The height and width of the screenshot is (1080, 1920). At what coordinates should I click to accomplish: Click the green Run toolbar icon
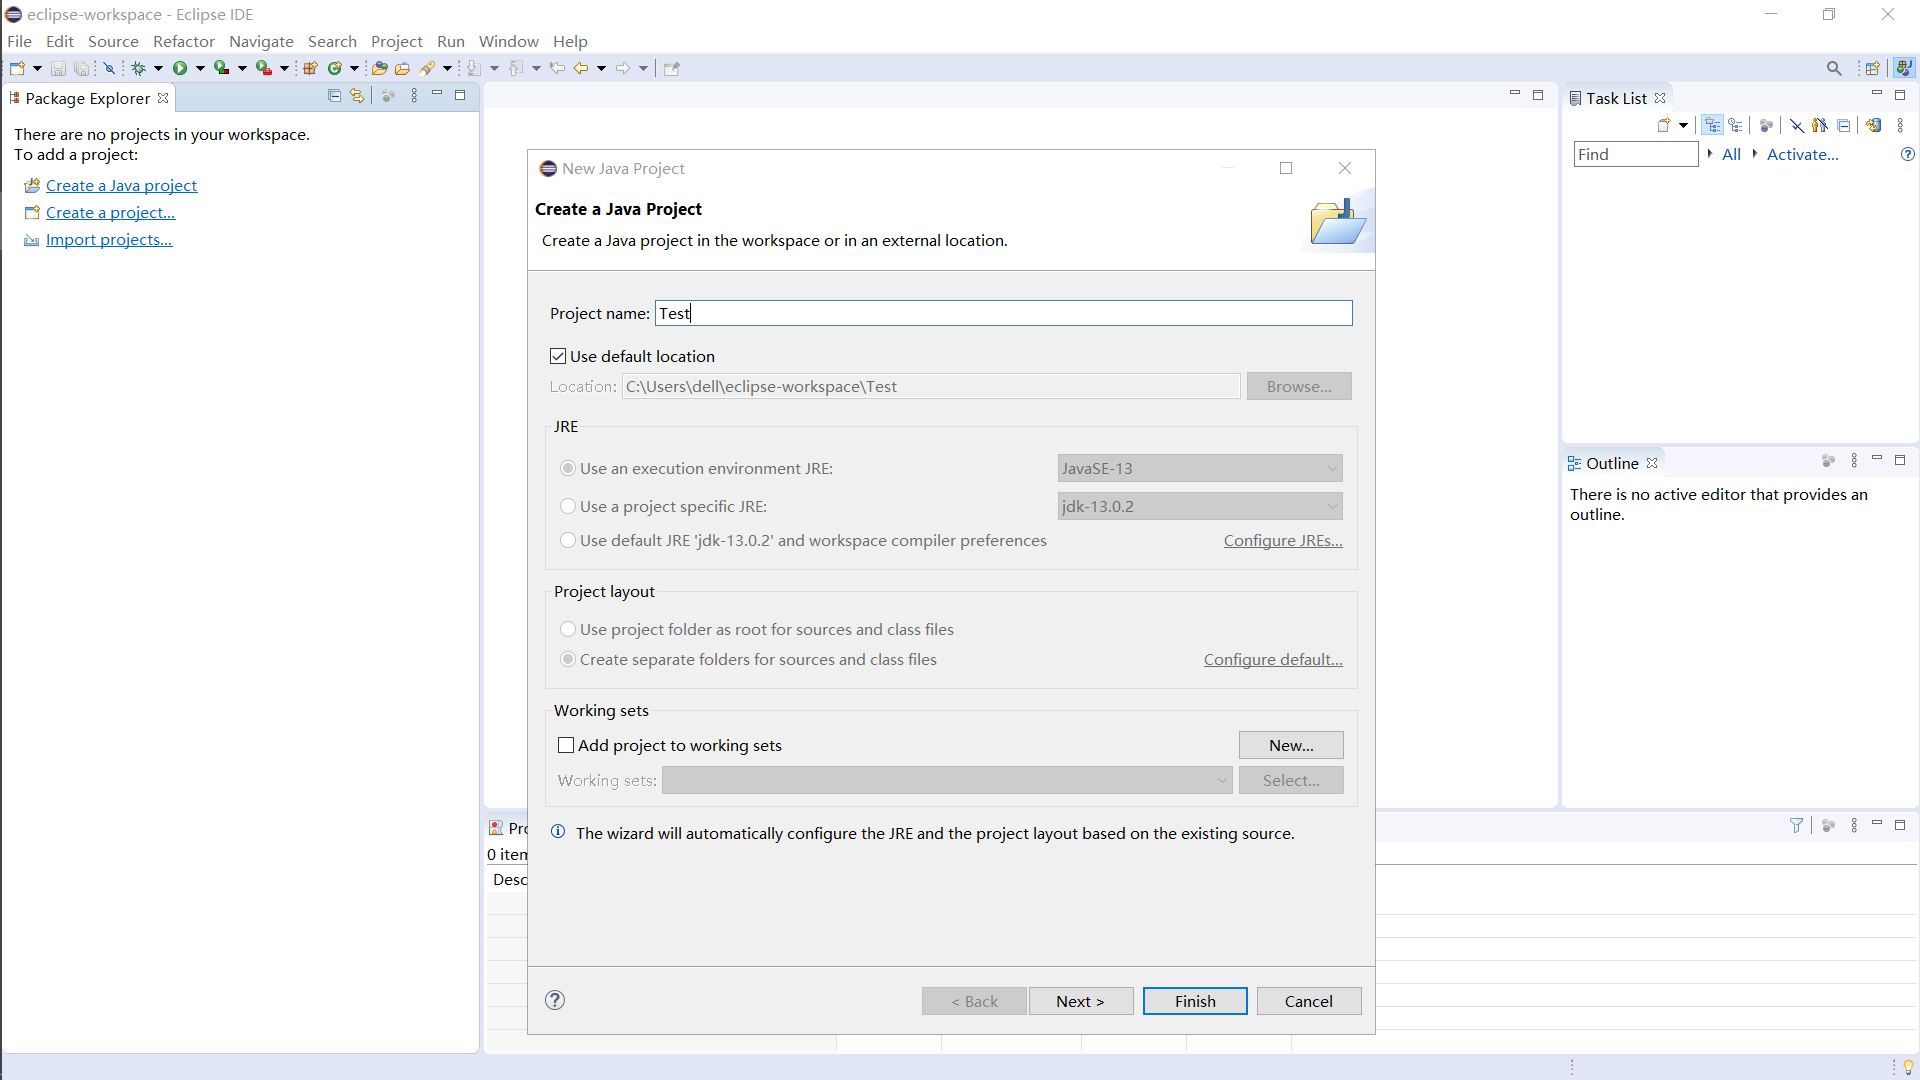[x=180, y=68]
